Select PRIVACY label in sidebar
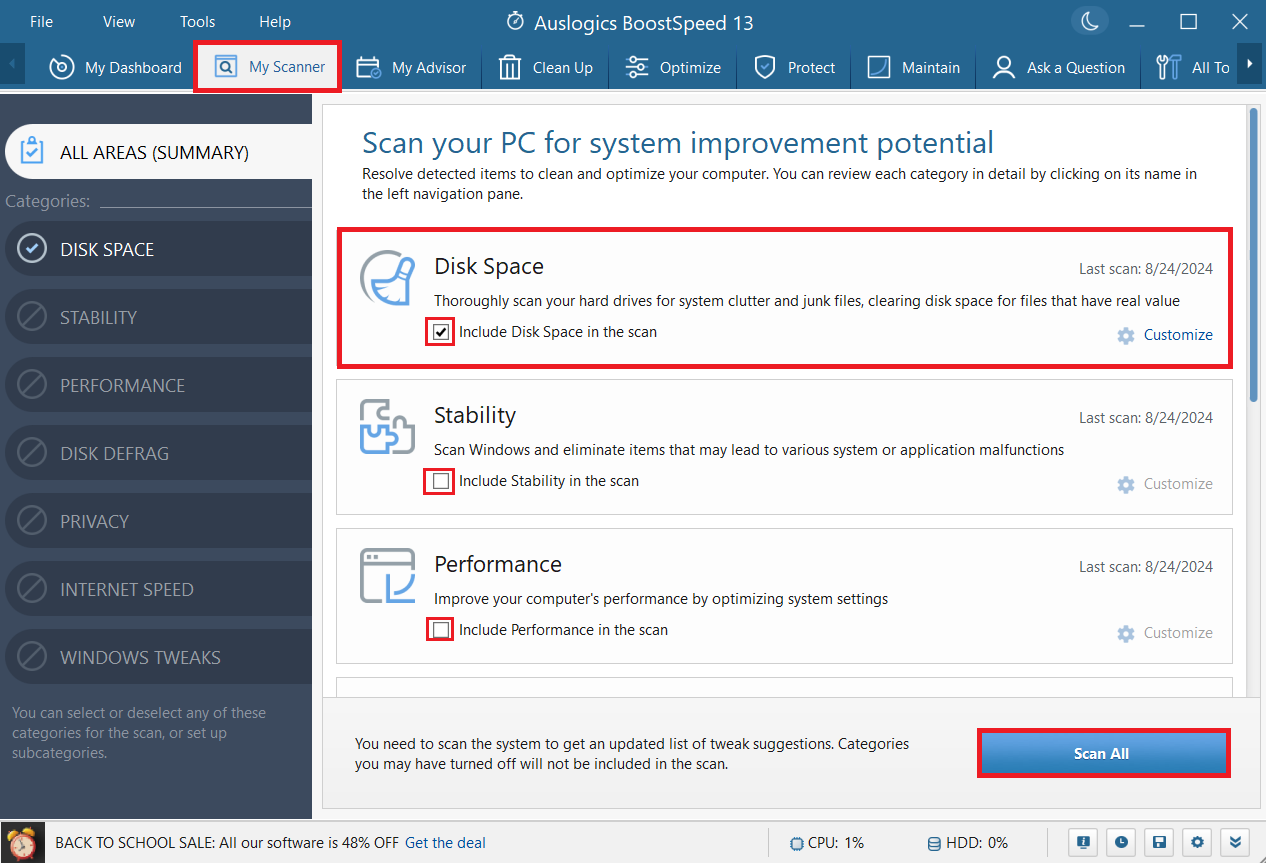The width and height of the screenshot is (1266, 863). click(95, 521)
